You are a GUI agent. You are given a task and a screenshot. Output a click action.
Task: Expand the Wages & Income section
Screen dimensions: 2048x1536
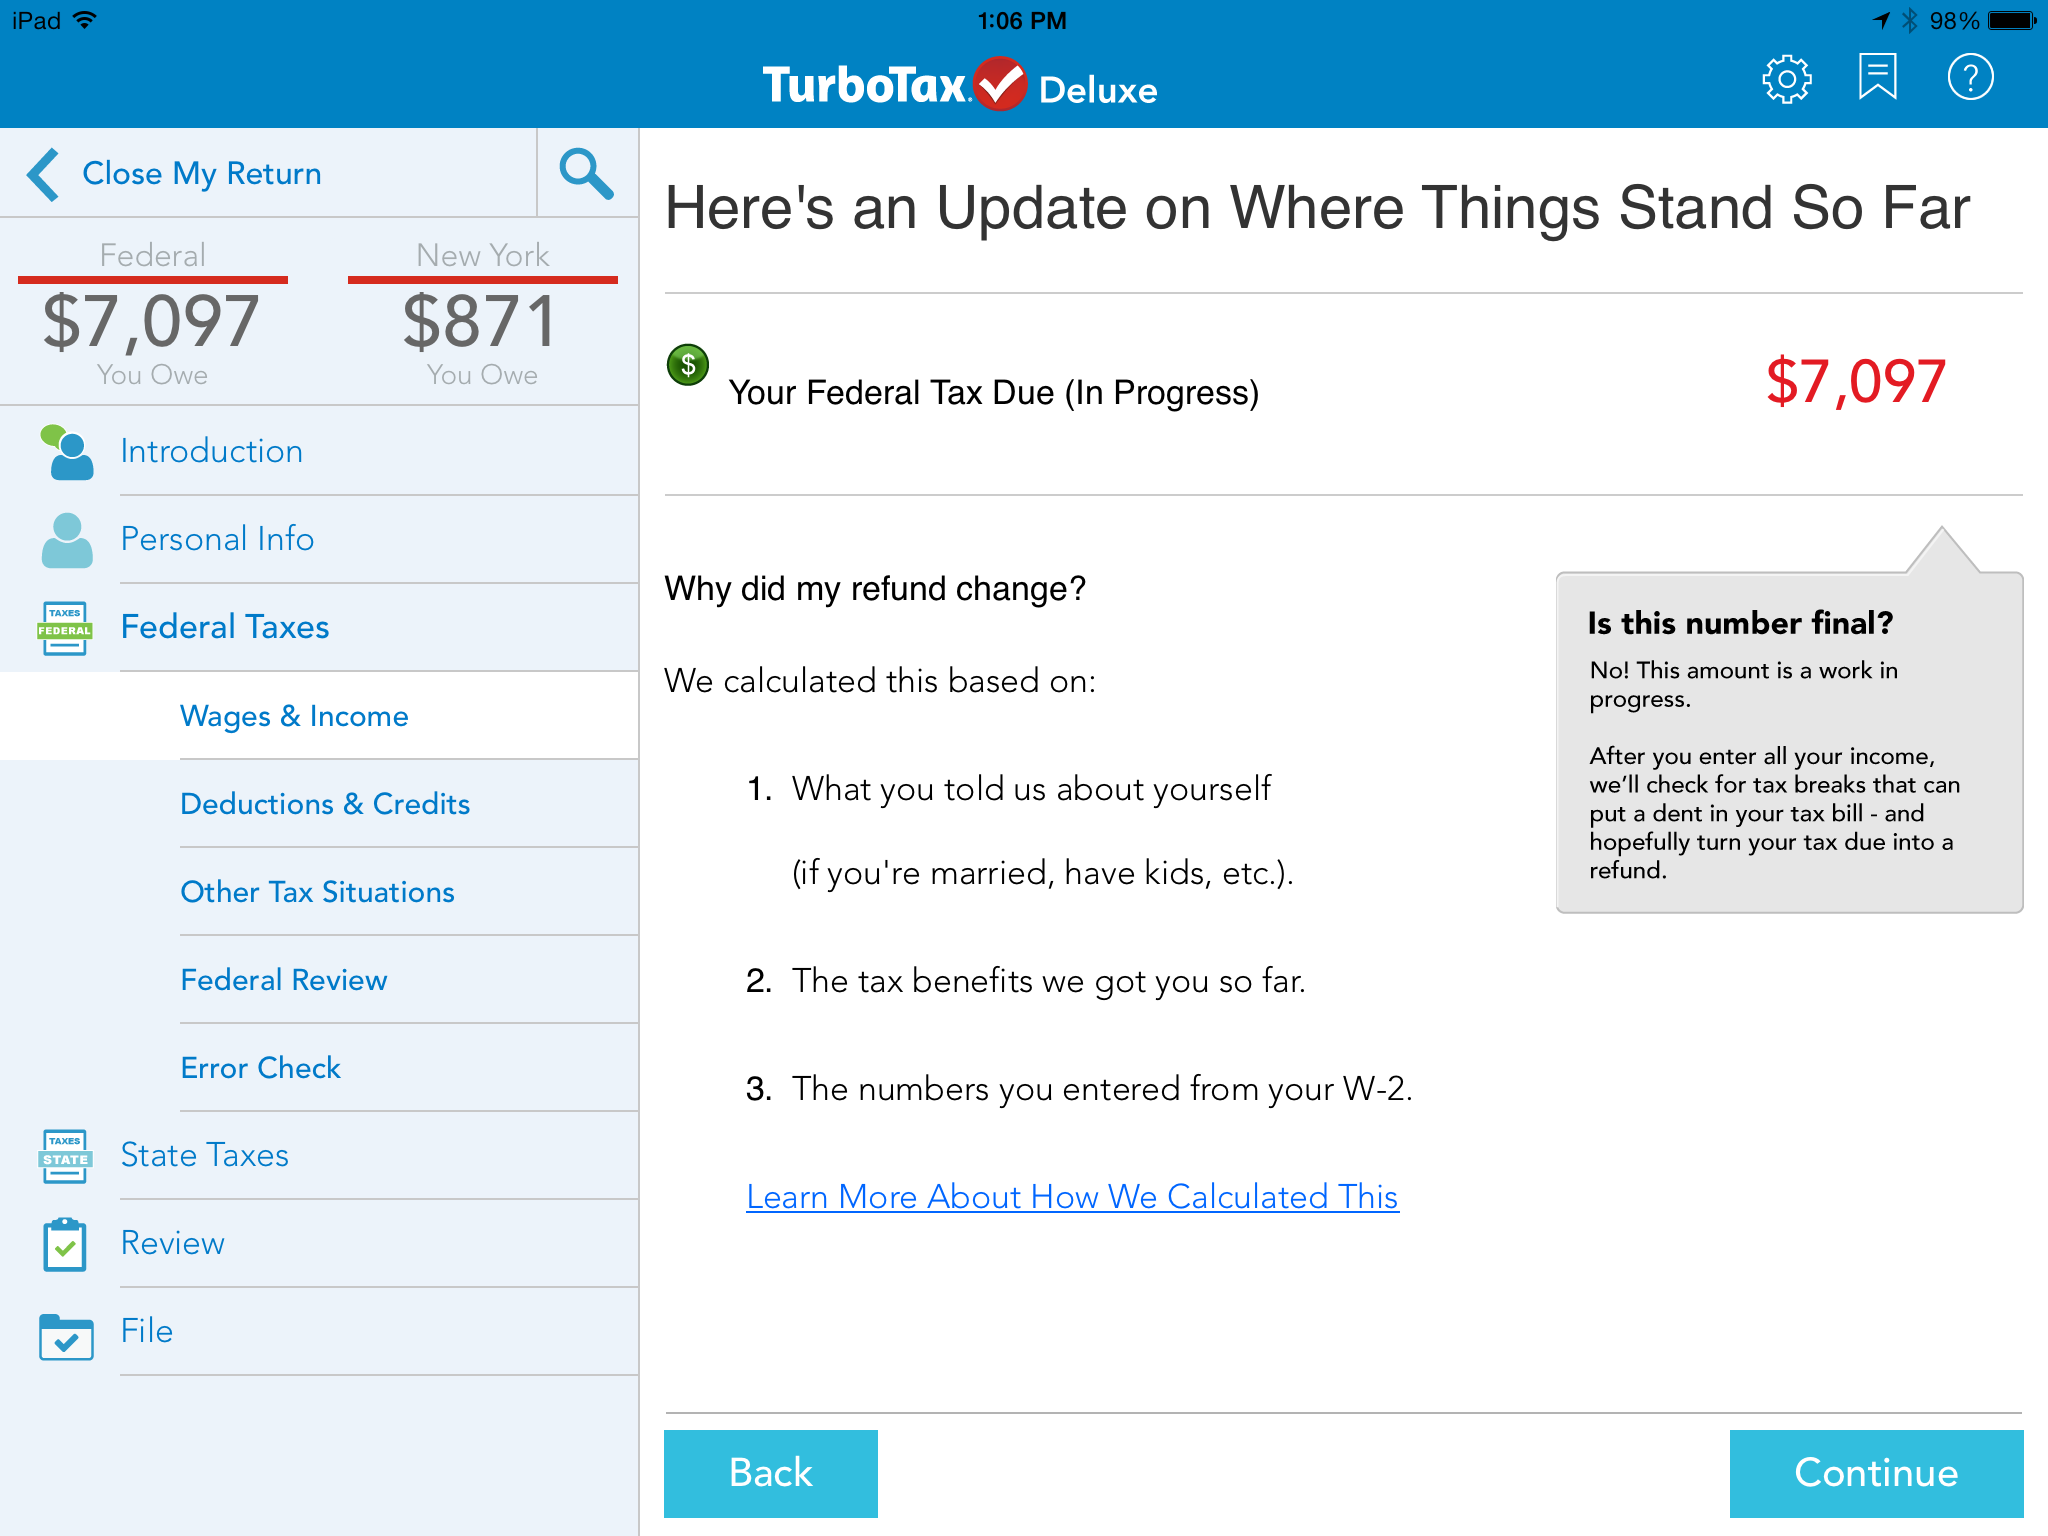point(293,715)
